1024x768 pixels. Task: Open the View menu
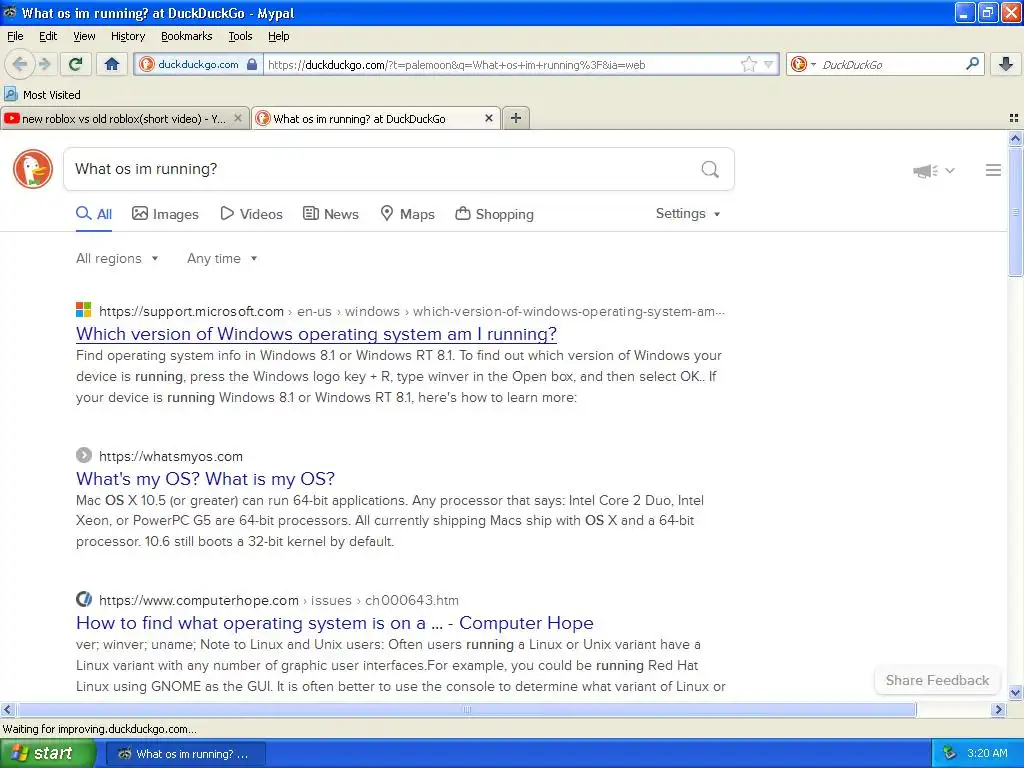click(x=84, y=36)
